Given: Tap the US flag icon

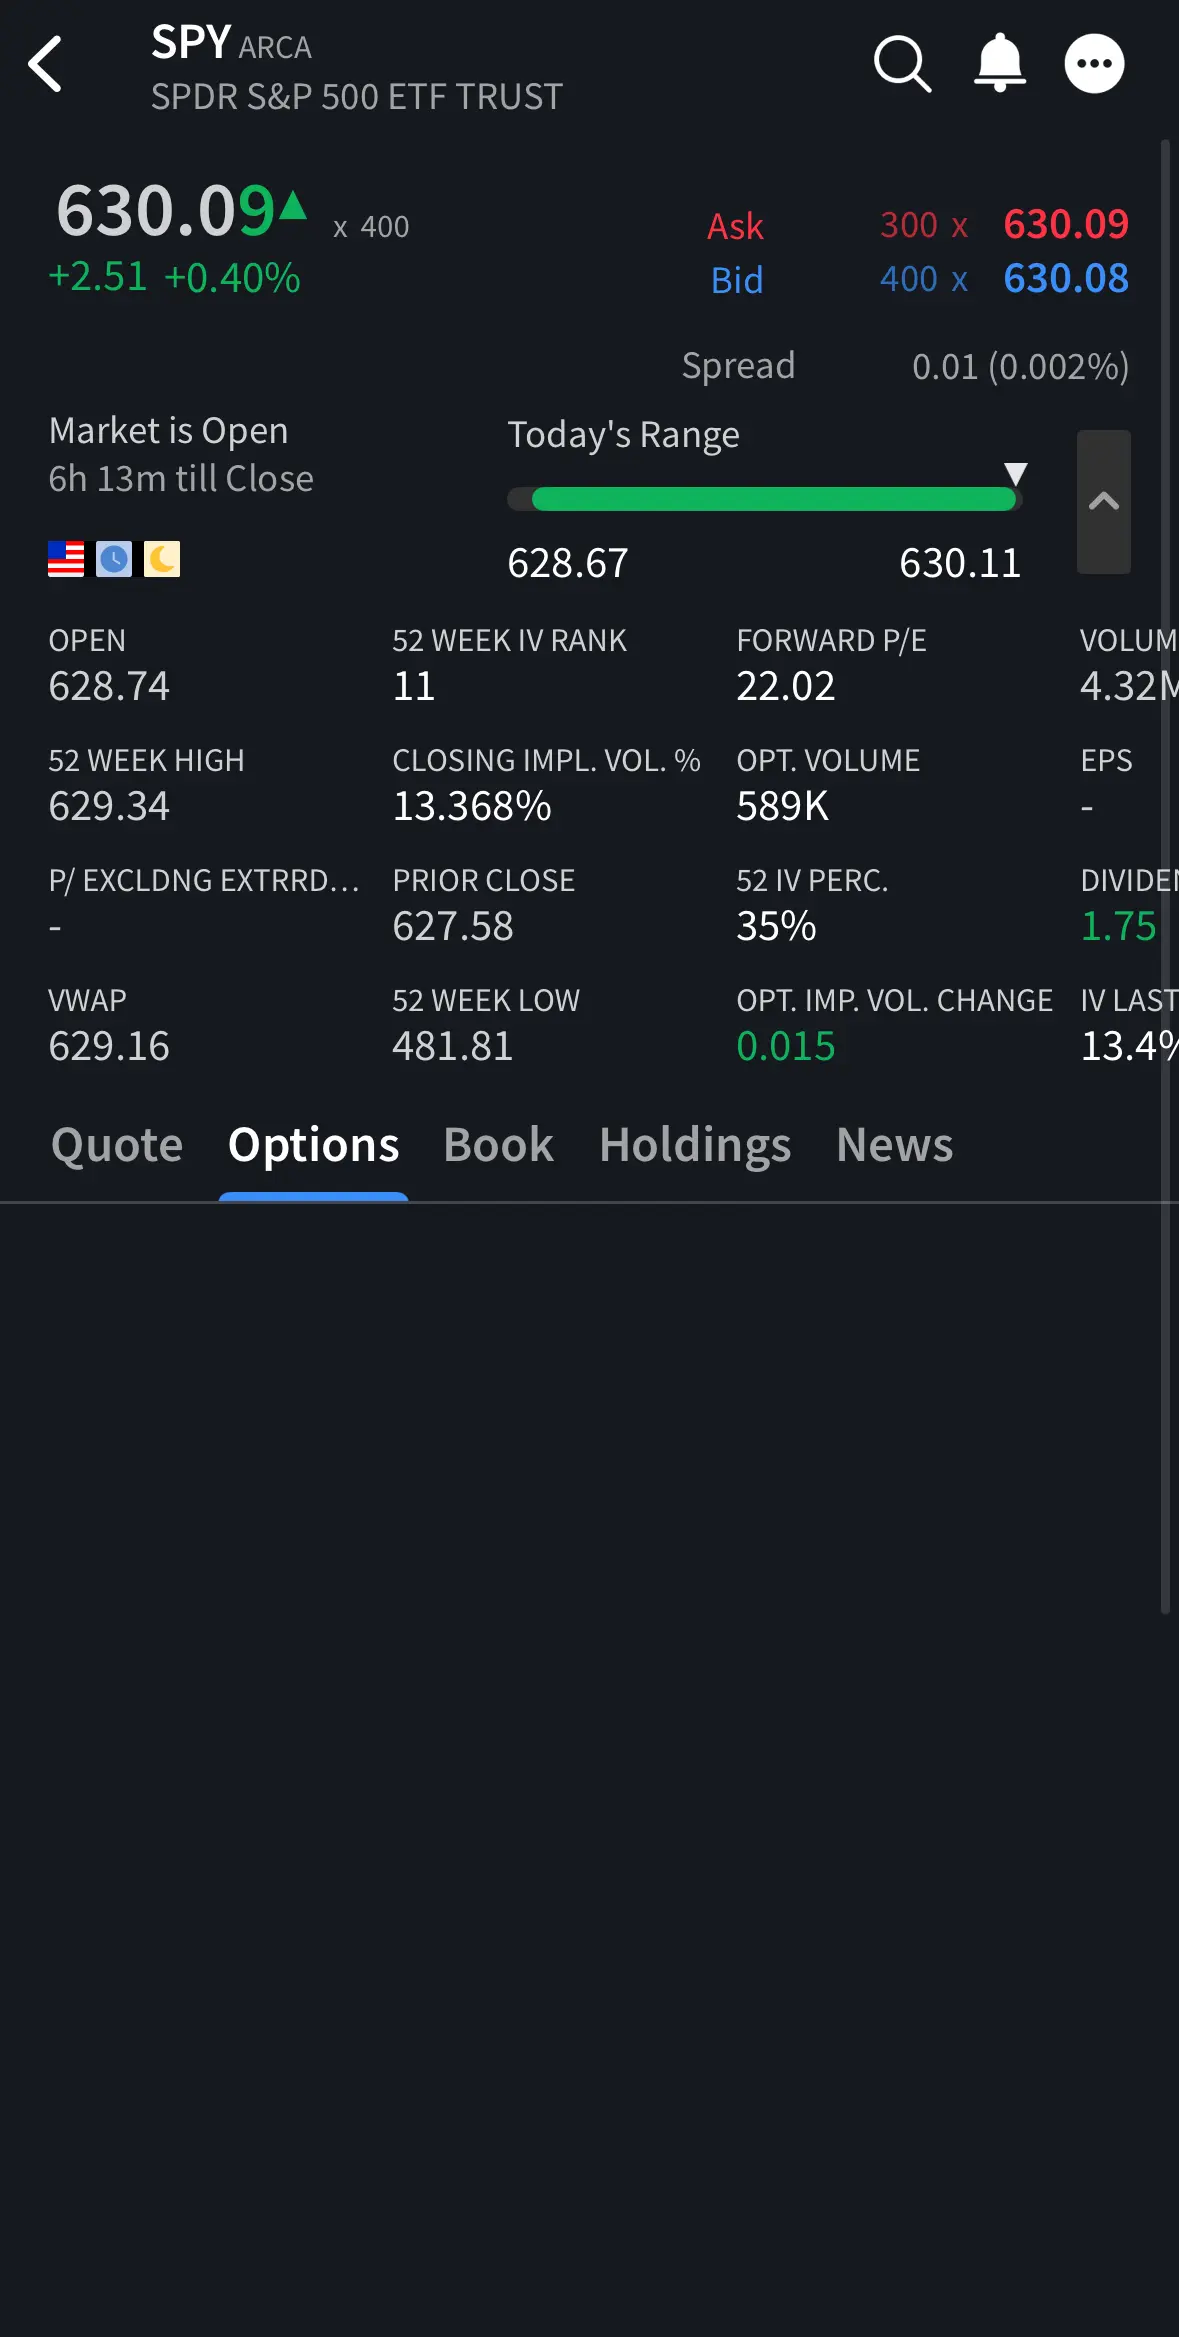Looking at the screenshot, I should (66, 559).
